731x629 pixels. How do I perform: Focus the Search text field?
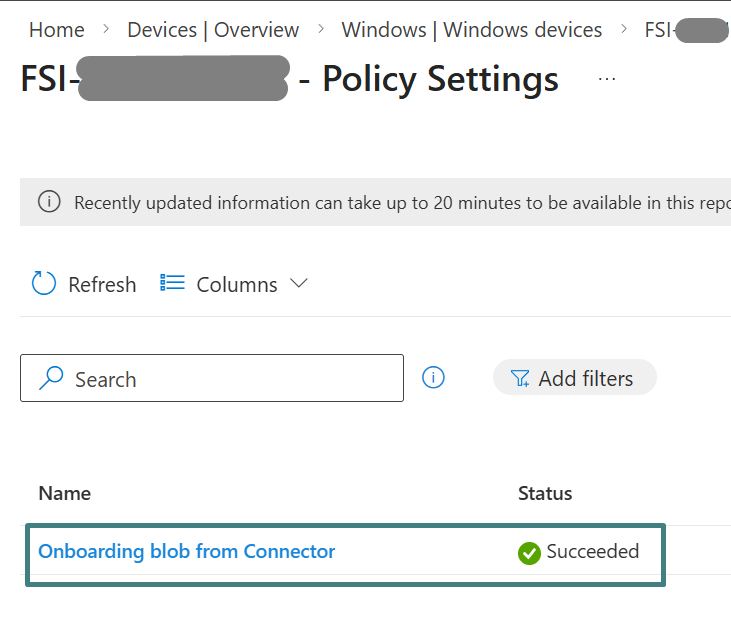230,379
